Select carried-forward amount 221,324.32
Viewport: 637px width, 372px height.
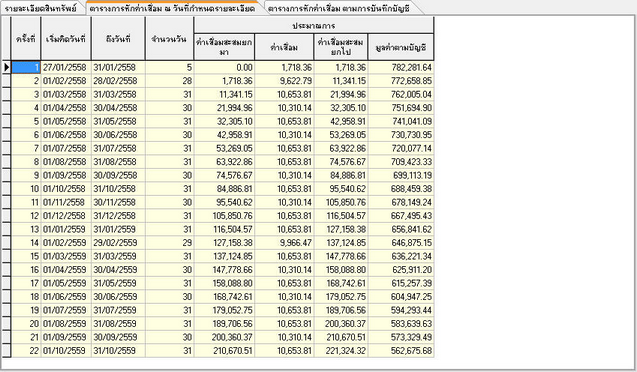[x=340, y=350]
